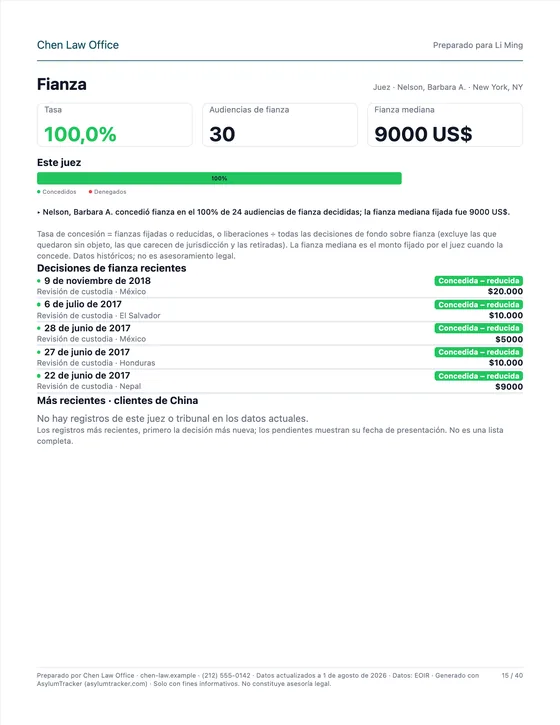Viewport: 560px width, 725px height.
Task: Select the Audiencias de fianza card showing 30
Action: (x=280, y=125)
